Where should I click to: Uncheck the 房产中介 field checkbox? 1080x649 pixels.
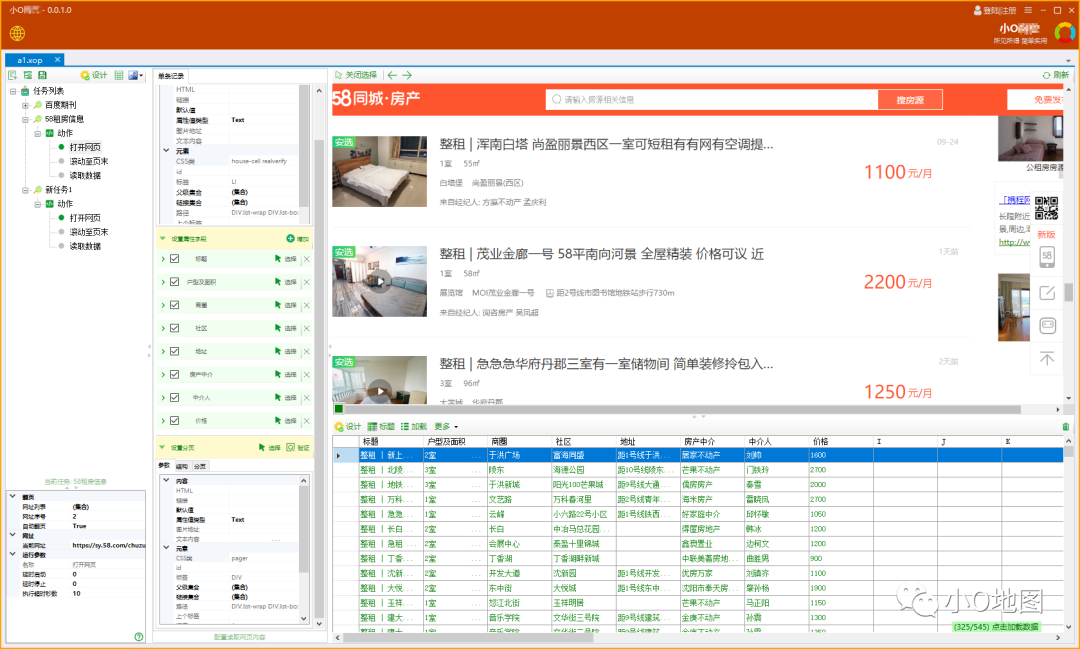[175, 374]
